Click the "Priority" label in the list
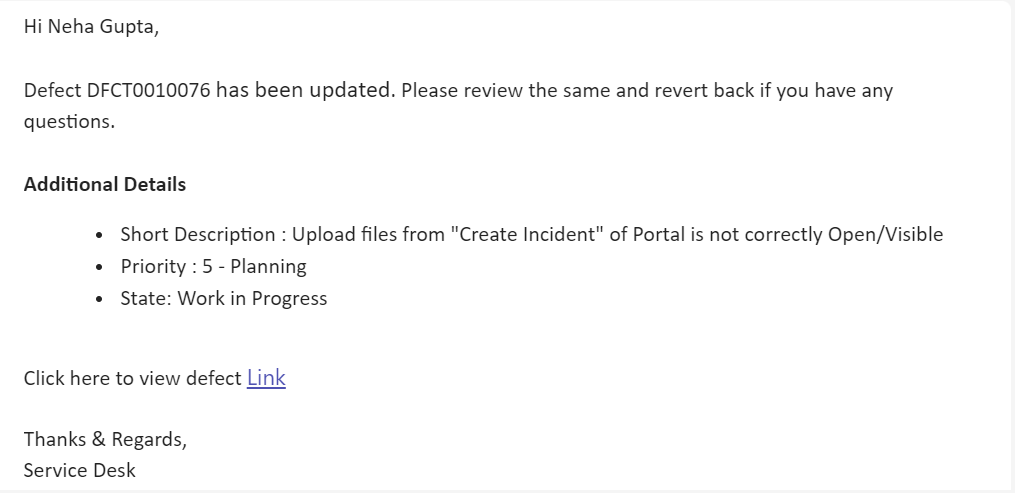The image size is (1015, 493). click(153, 267)
